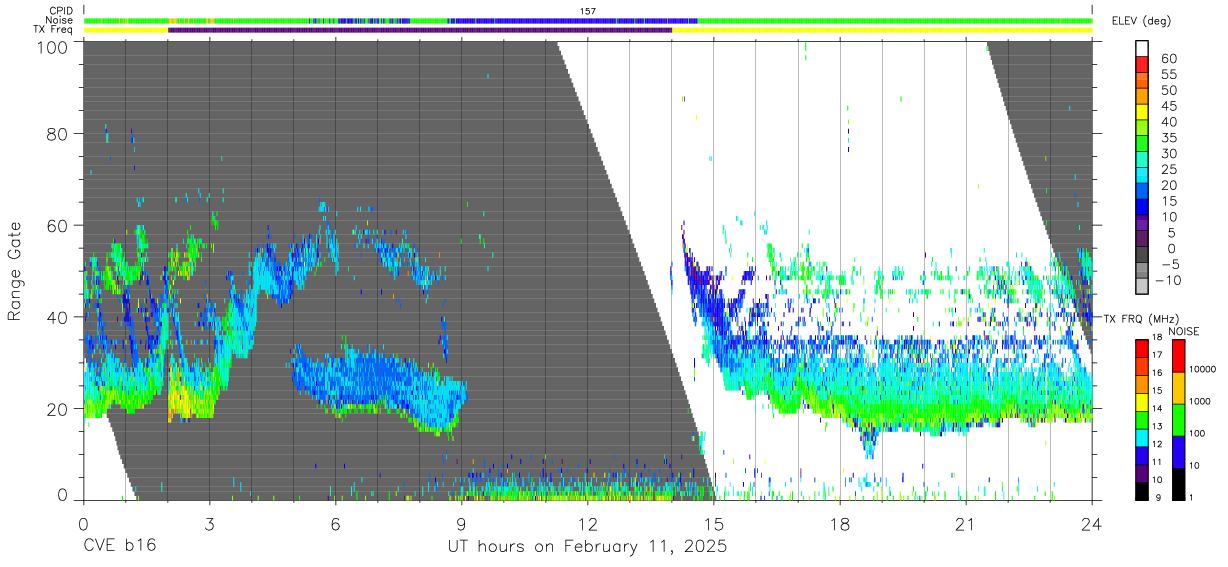Click the 'ELEV (deg)' colorbar title
1228x567 pixels.
tap(1143, 20)
